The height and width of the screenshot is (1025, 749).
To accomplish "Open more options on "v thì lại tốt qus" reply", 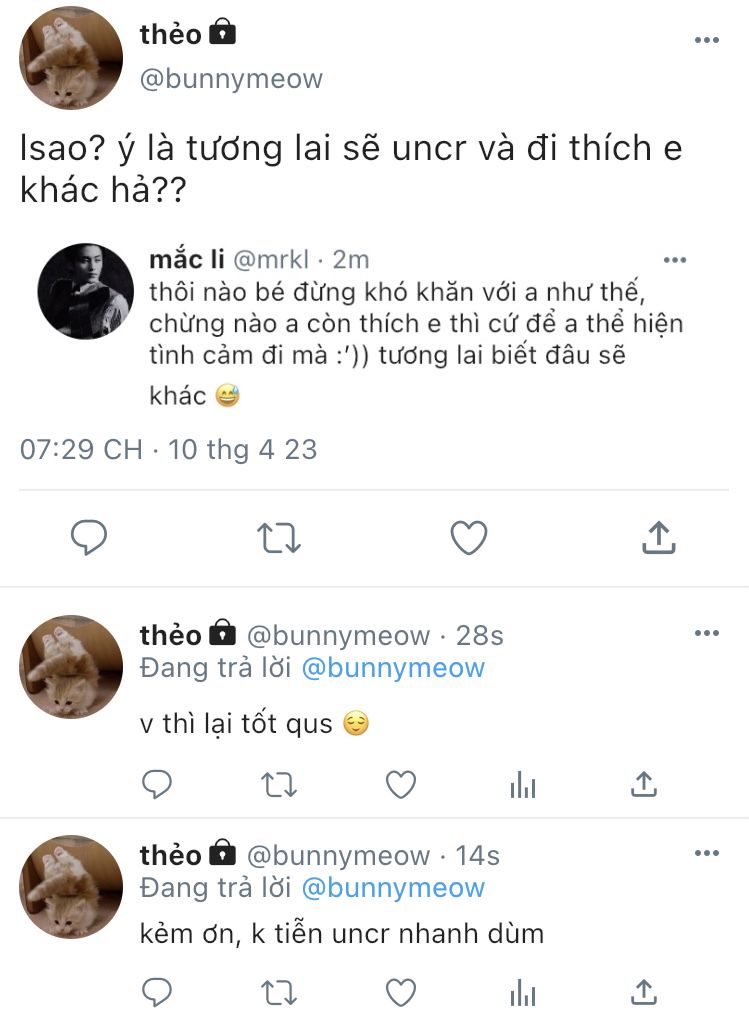I will pyautogui.click(x=706, y=633).
